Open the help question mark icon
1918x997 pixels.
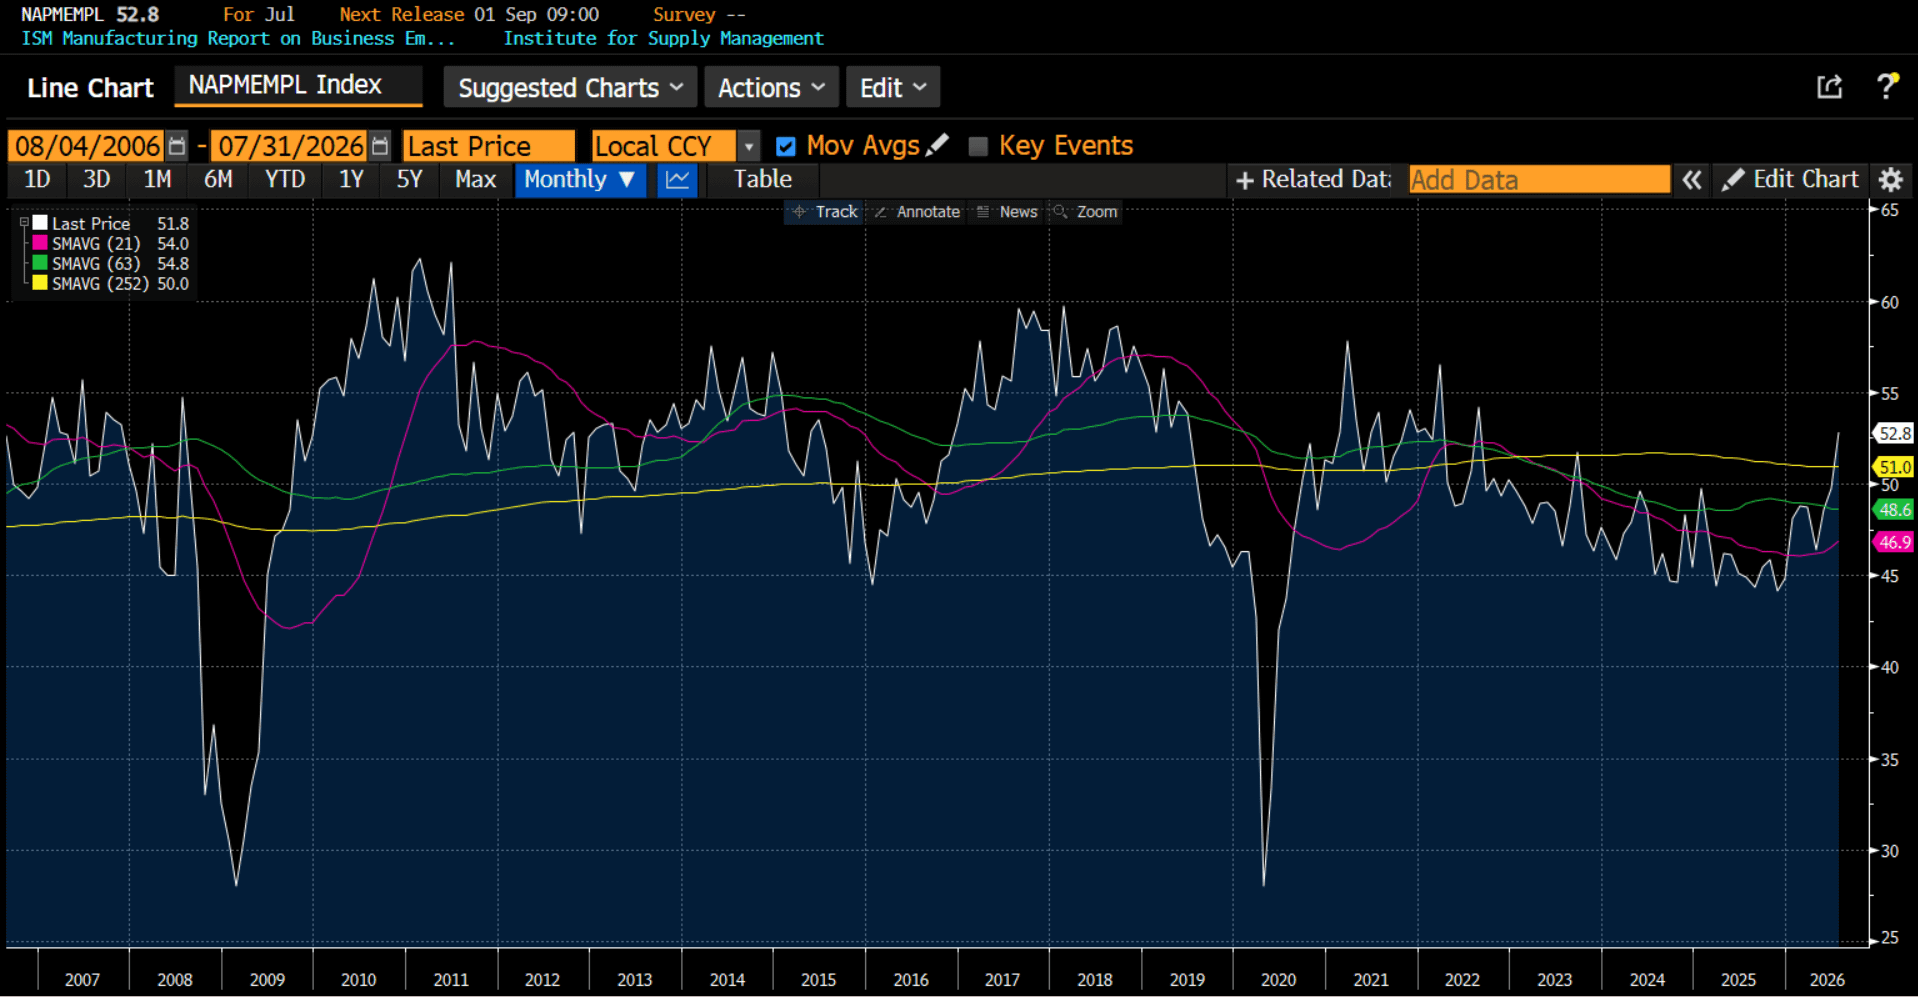pyautogui.click(x=1886, y=87)
